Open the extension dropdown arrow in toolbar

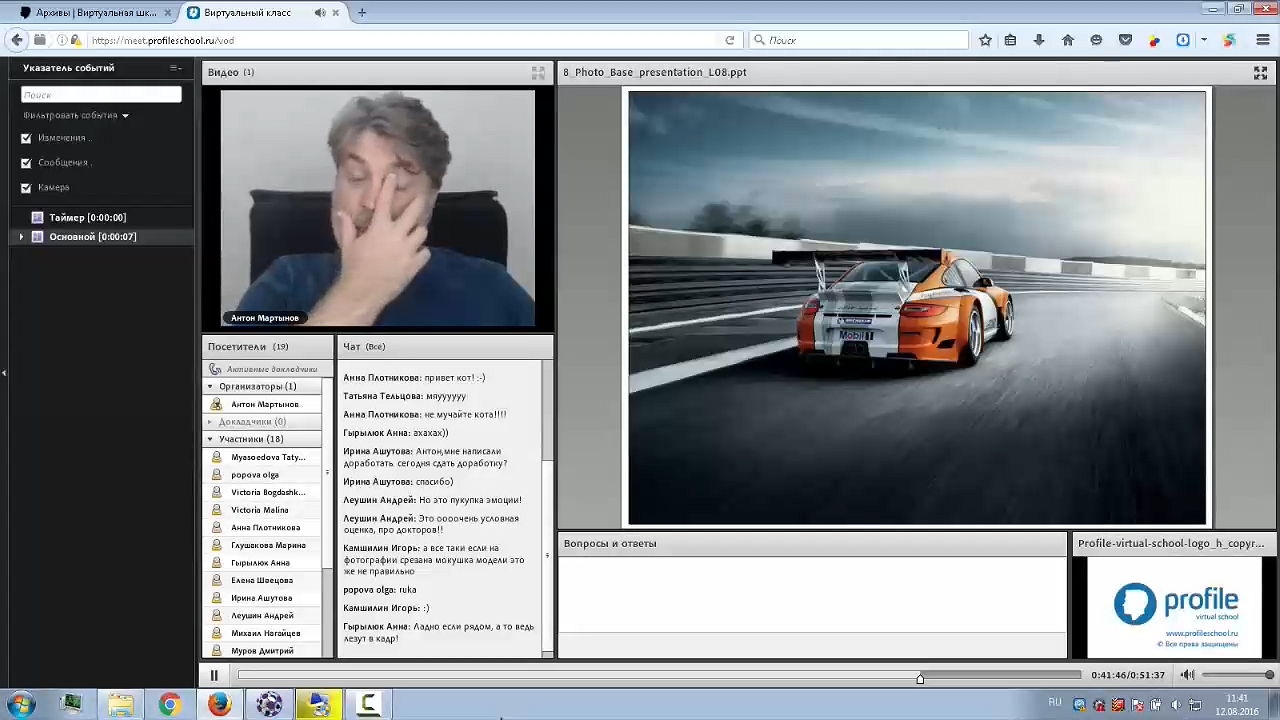[1204, 40]
